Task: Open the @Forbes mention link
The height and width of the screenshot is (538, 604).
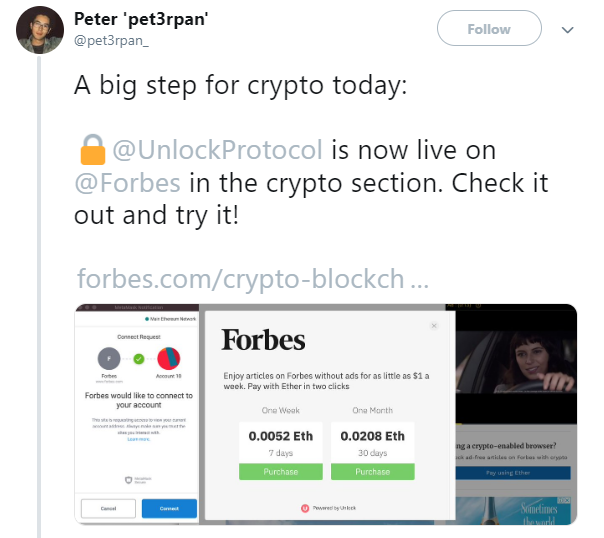Action: [127, 183]
